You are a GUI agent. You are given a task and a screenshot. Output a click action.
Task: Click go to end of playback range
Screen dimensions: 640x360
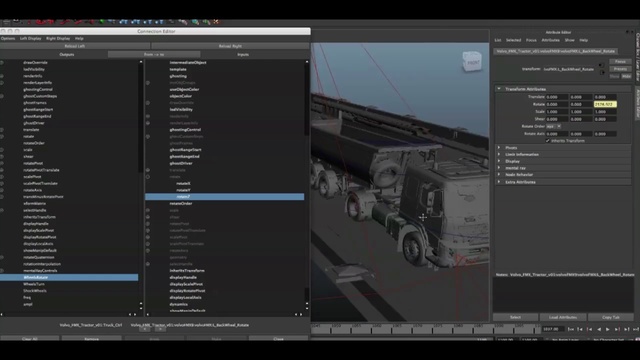tap(636, 329)
